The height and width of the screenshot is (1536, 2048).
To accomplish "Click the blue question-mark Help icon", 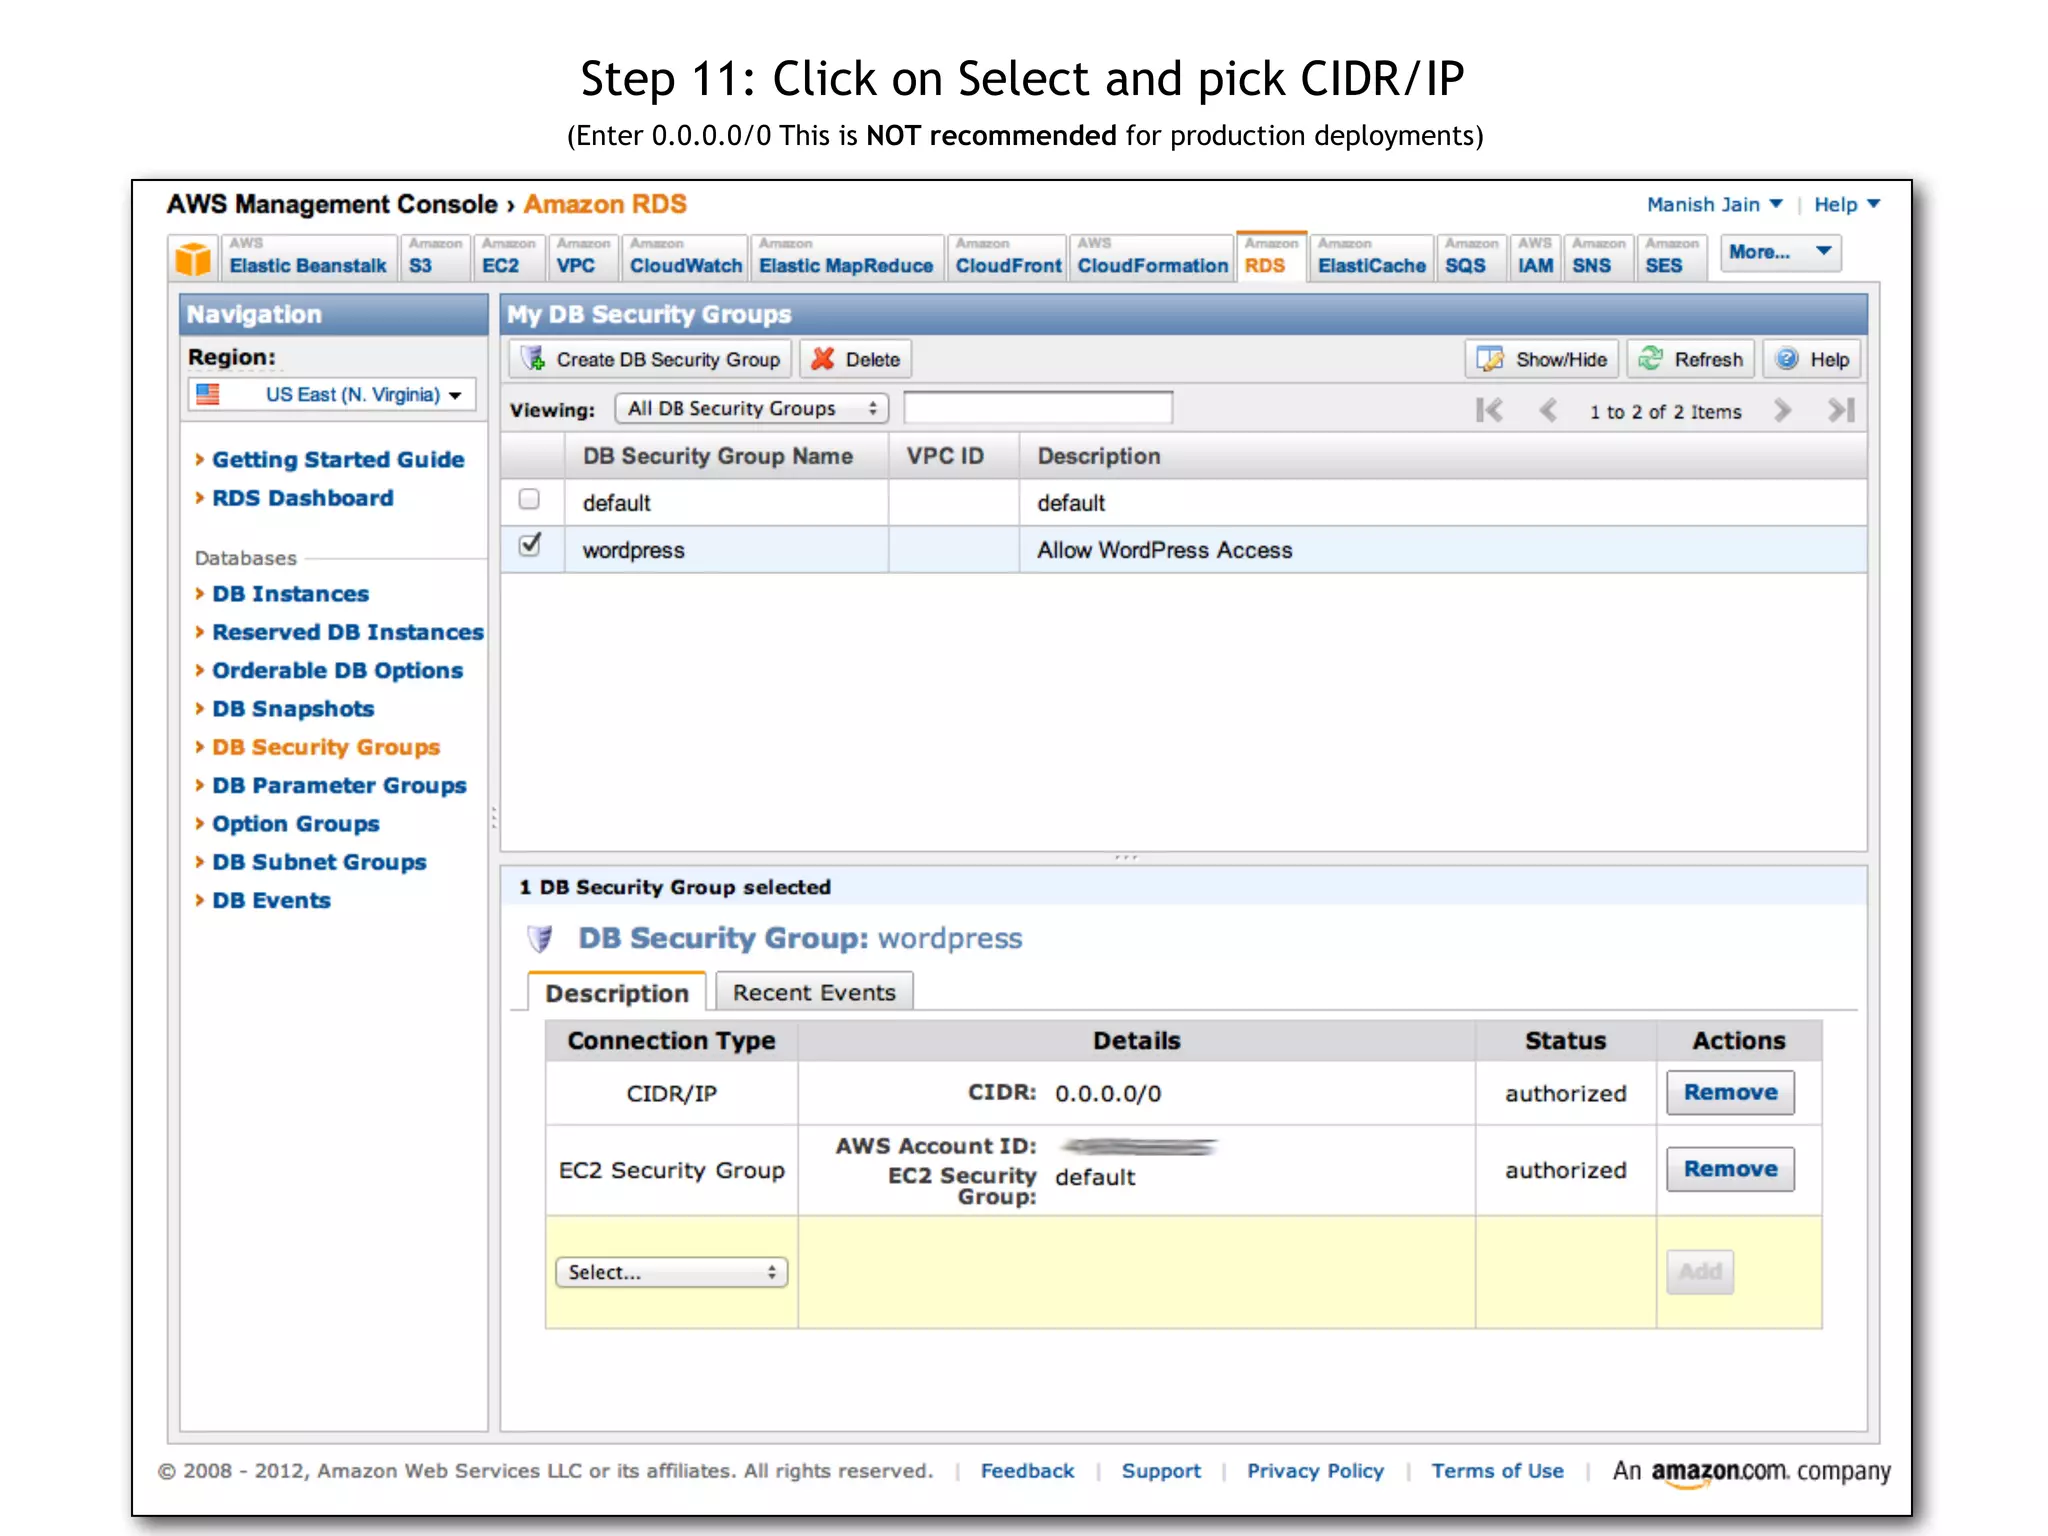I will (x=1787, y=358).
